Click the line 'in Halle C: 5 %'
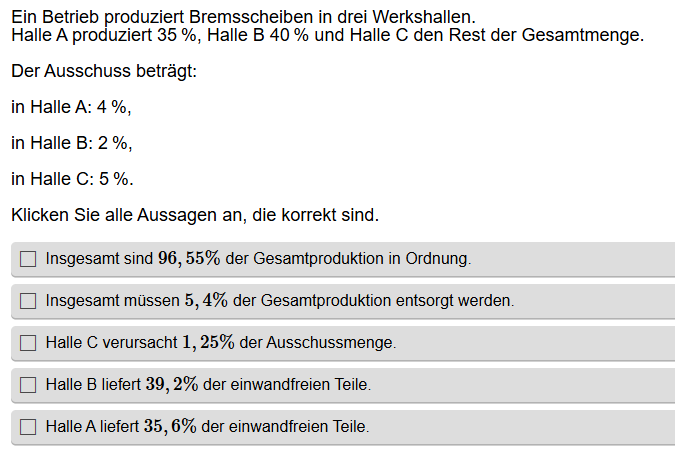675x454 pixels. (x=72, y=179)
